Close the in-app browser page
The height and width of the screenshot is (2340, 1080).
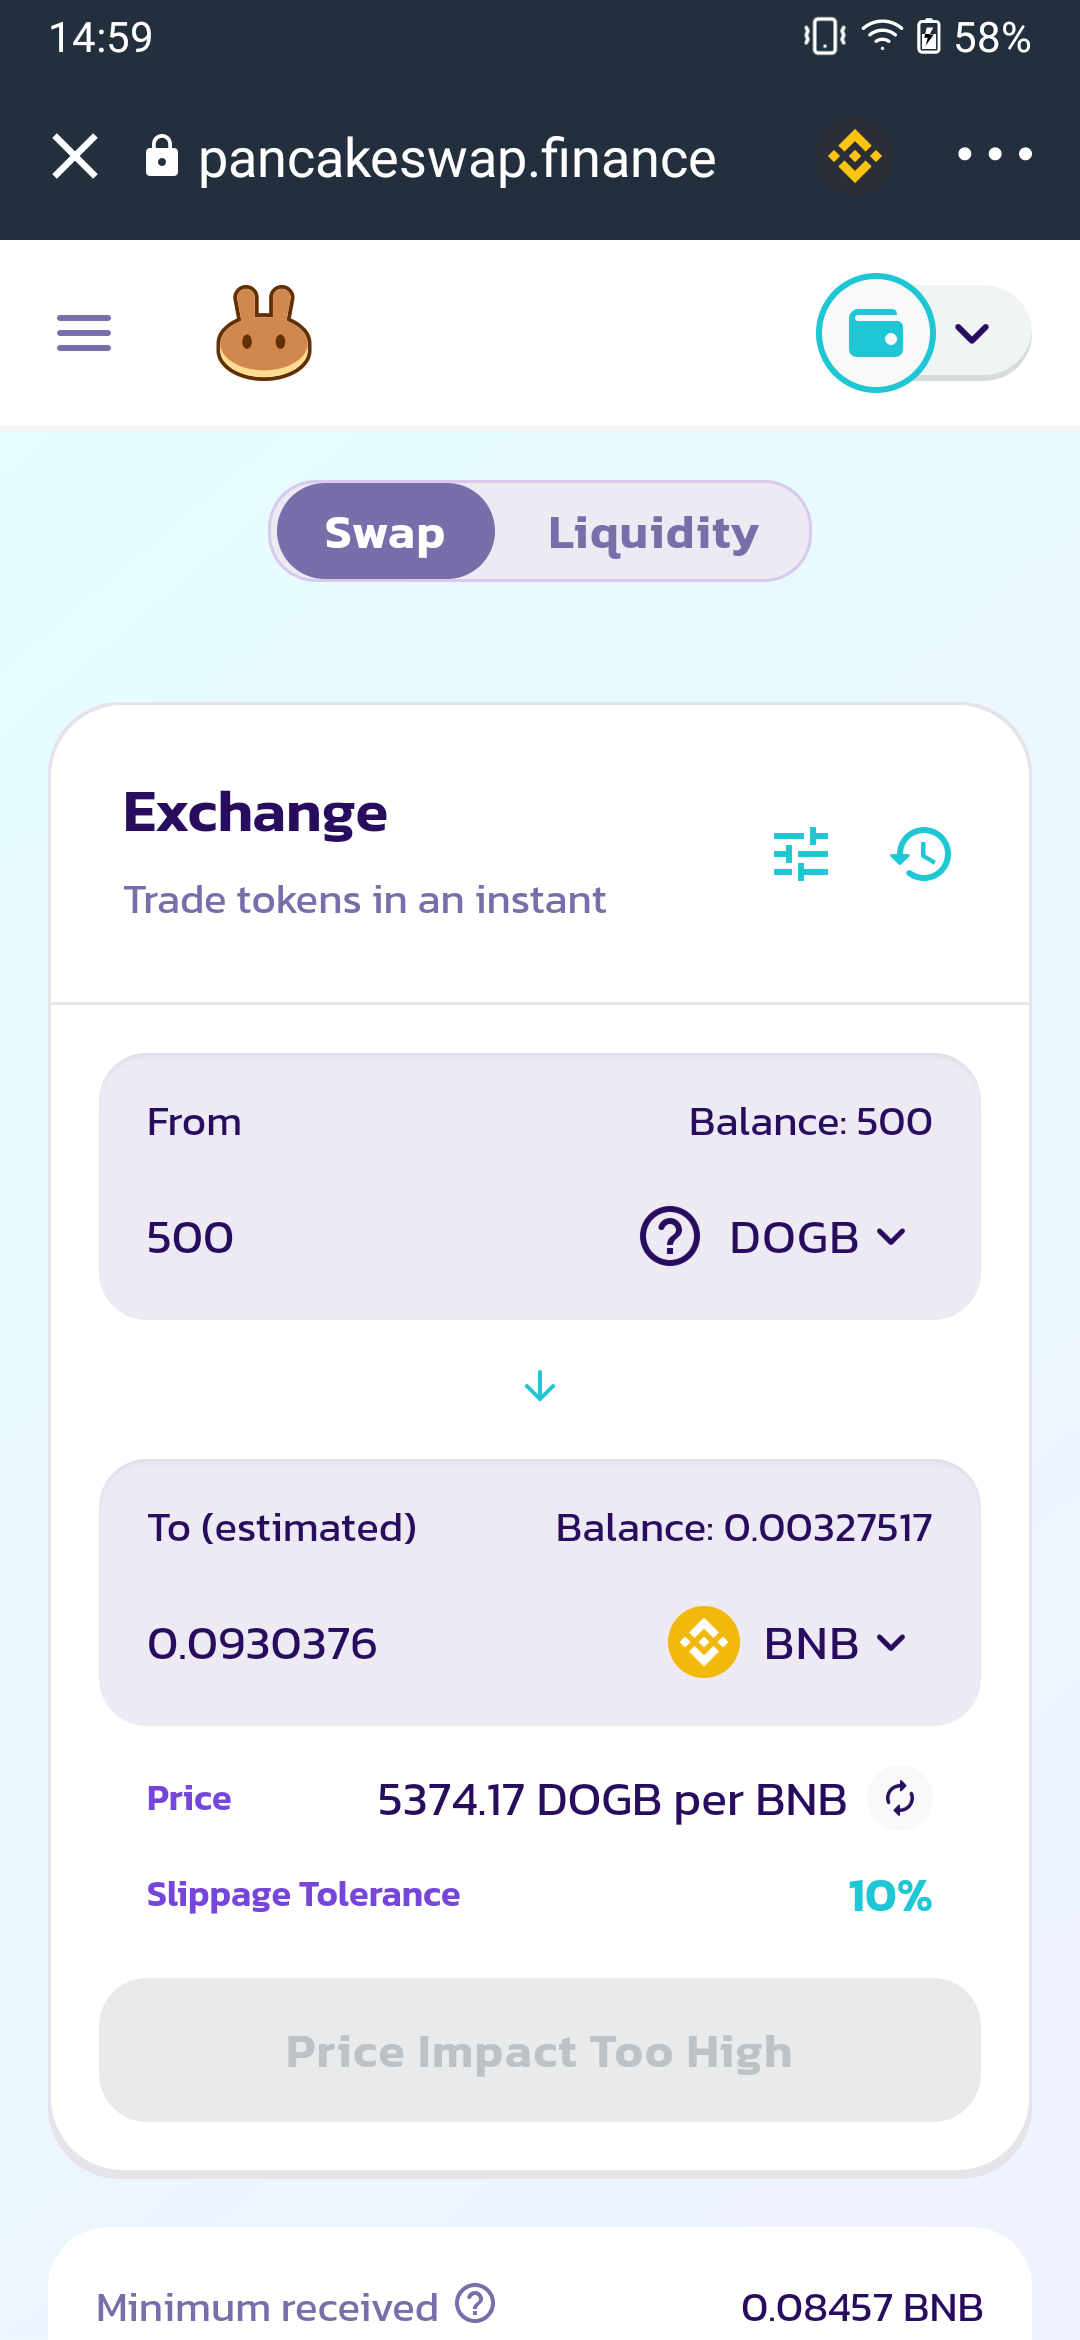(x=75, y=157)
